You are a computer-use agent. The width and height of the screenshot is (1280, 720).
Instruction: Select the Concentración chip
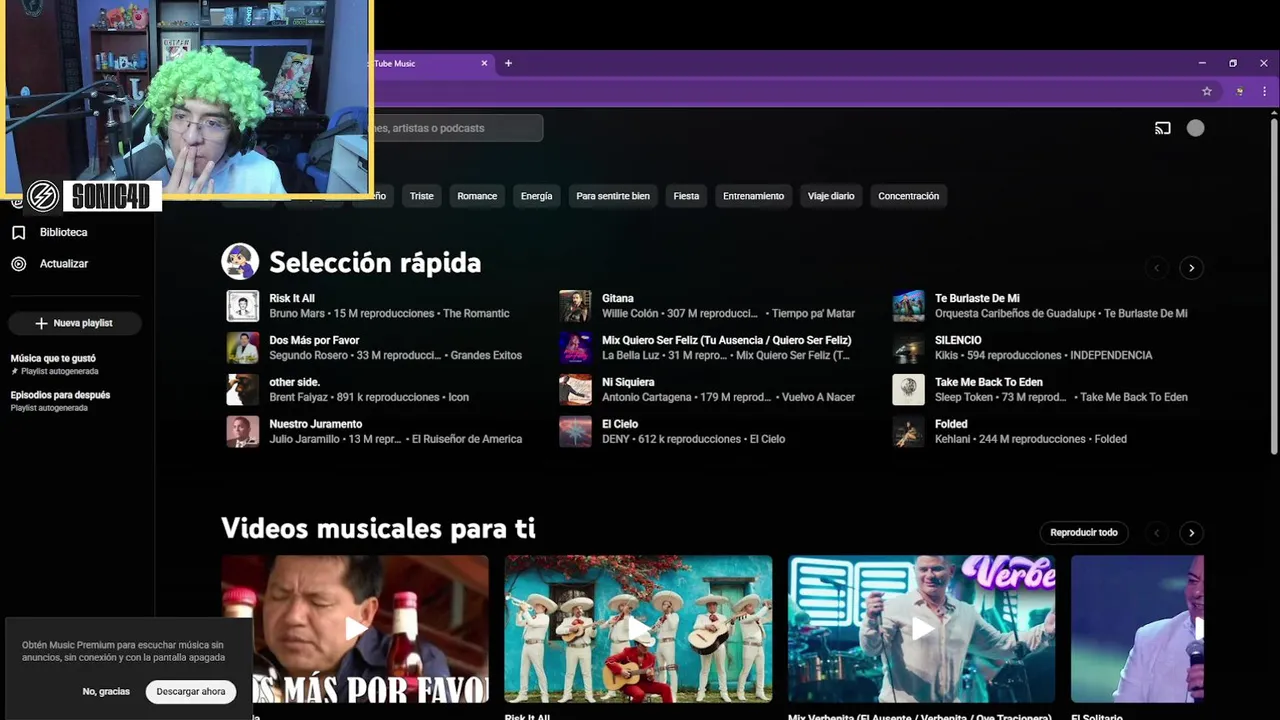pyautogui.click(x=908, y=196)
